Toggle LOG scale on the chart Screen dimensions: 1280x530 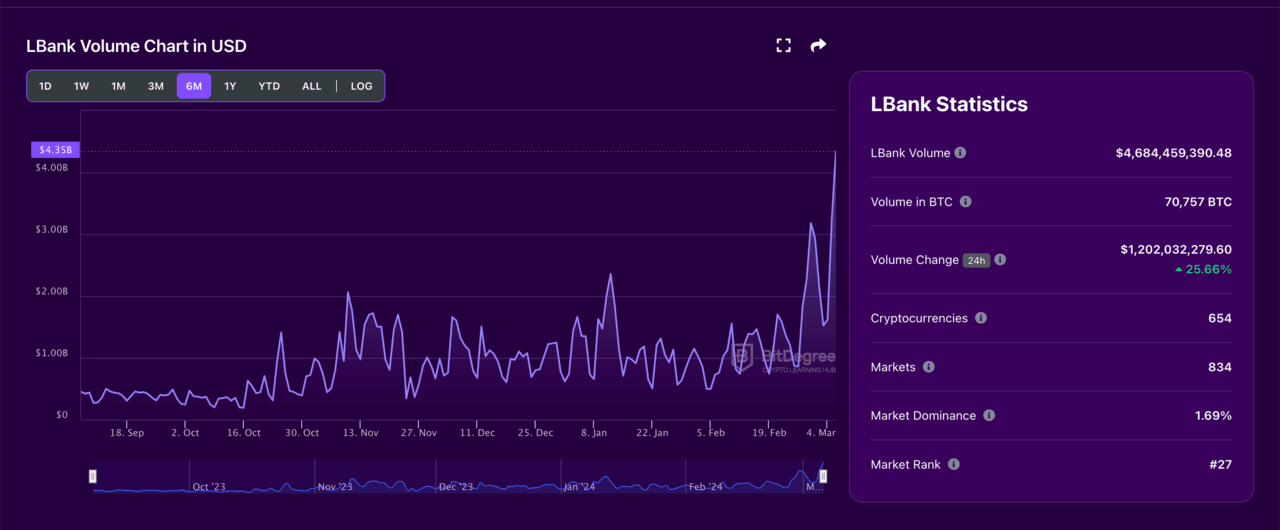361,86
